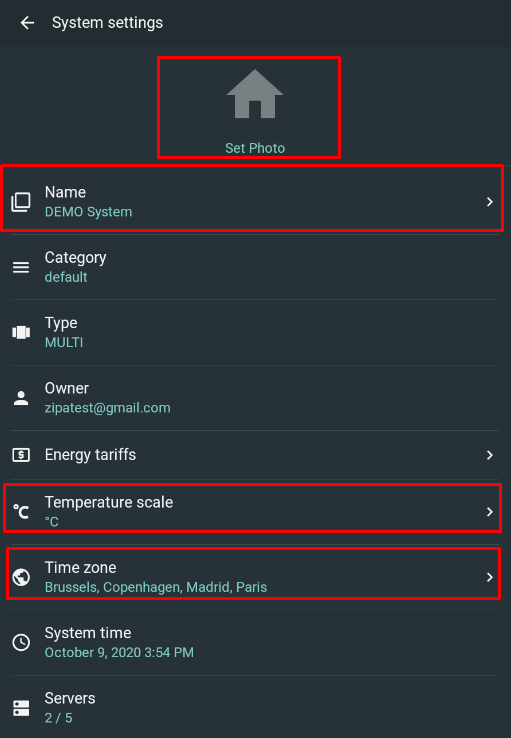Image resolution: width=511 pixels, height=738 pixels.
Task: Expand the Name row chevron
Action: tap(490, 202)
